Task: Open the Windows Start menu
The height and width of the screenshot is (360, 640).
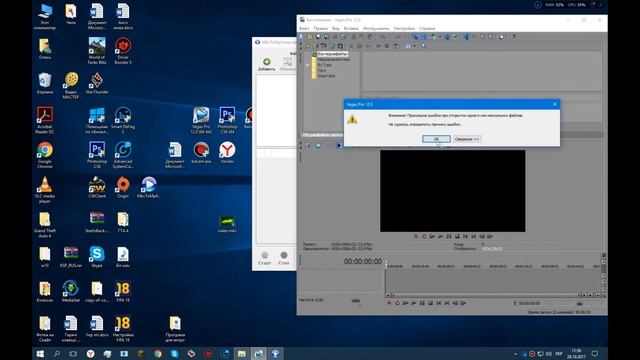Action: (40, 353)
